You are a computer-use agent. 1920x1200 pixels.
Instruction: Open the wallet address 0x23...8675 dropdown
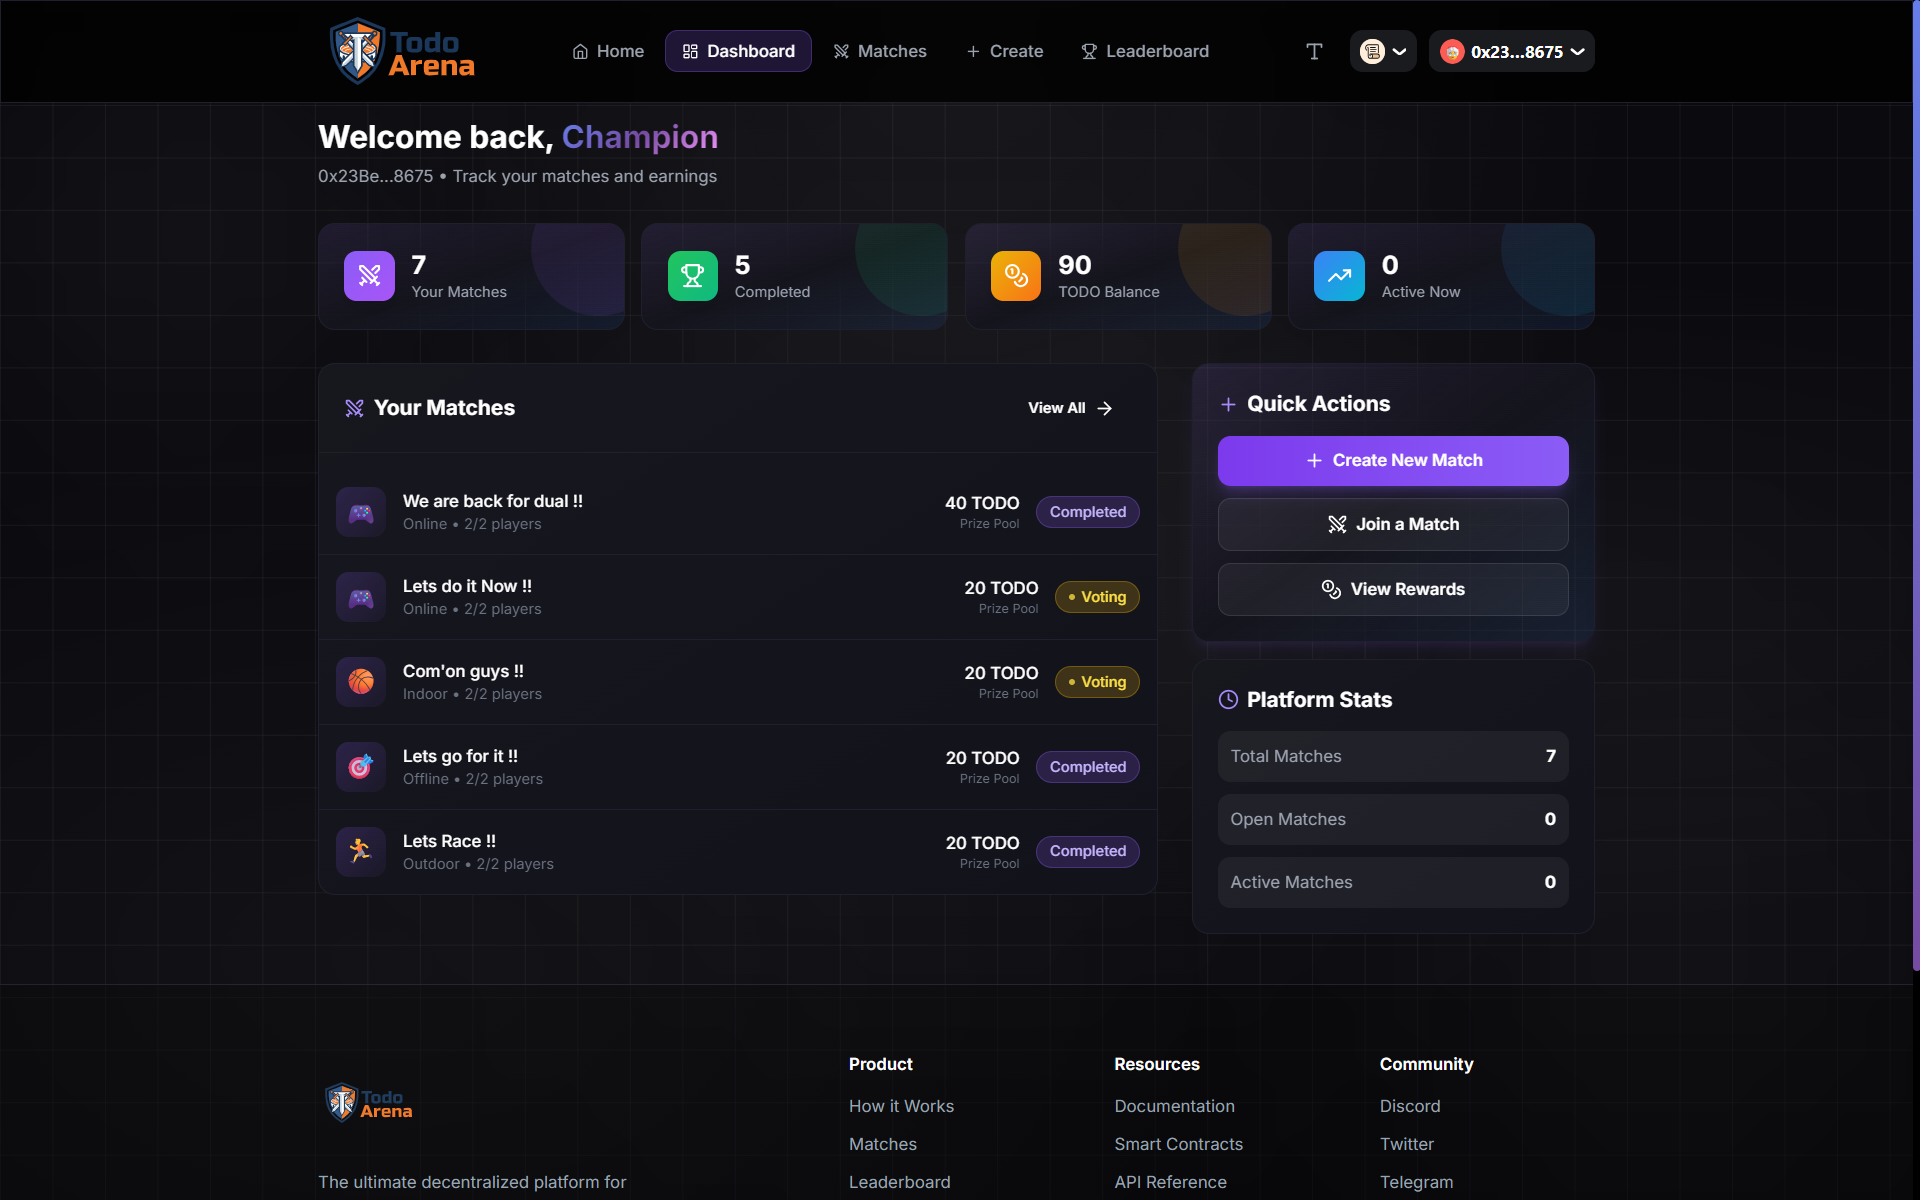1511,51
